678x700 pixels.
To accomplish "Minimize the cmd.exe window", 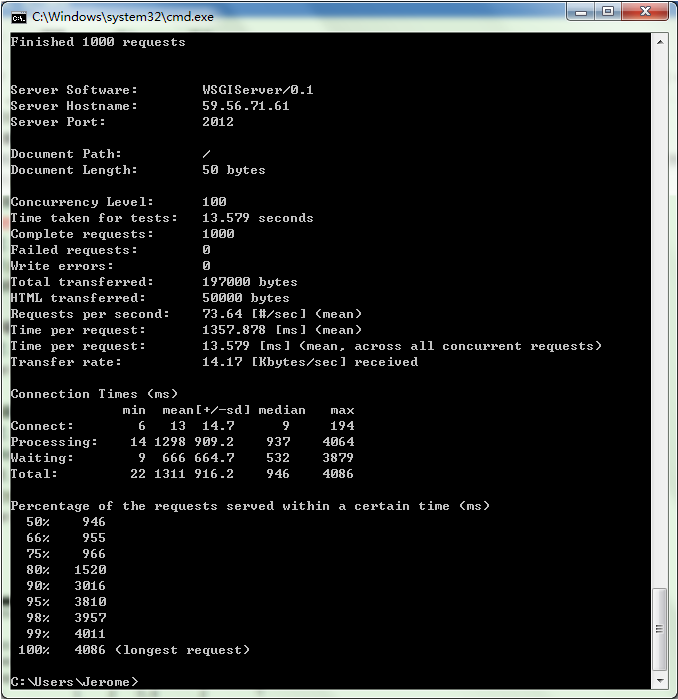I will click(581, 12).
